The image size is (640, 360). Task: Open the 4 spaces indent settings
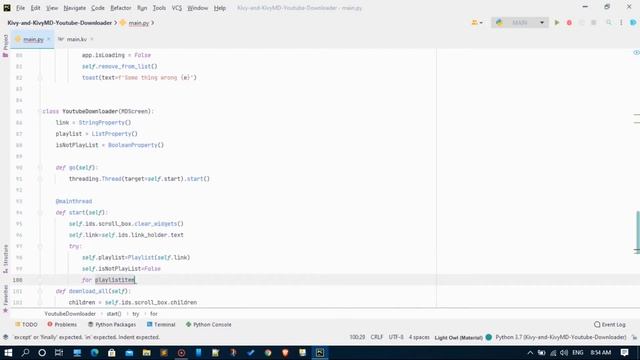pos(419,337)
